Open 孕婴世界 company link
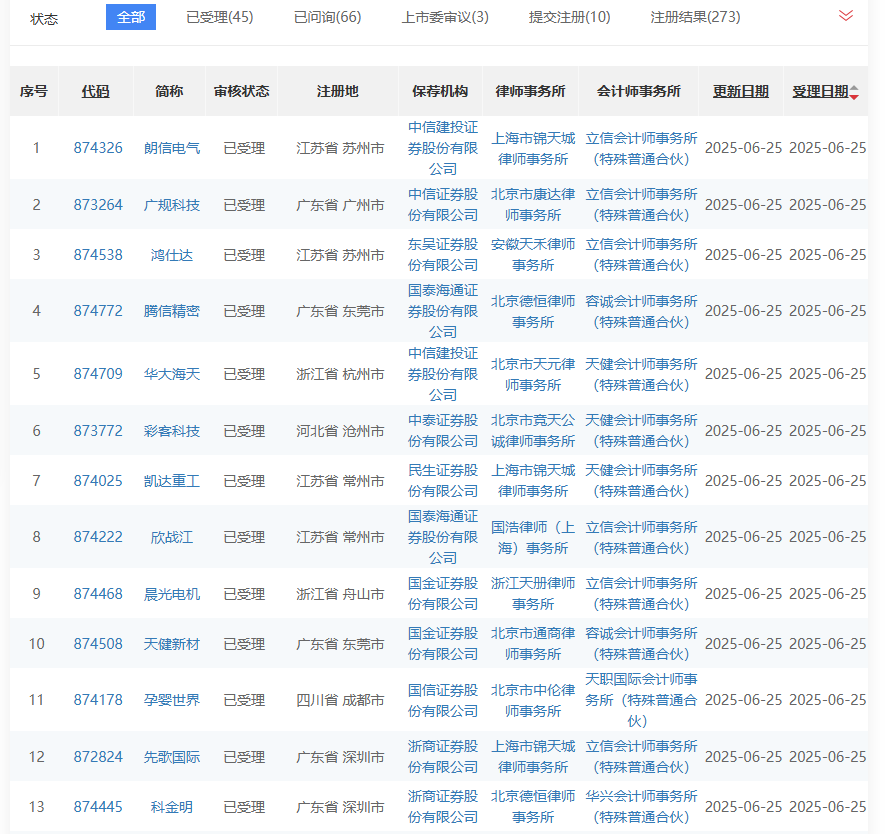 coord(172,700)
